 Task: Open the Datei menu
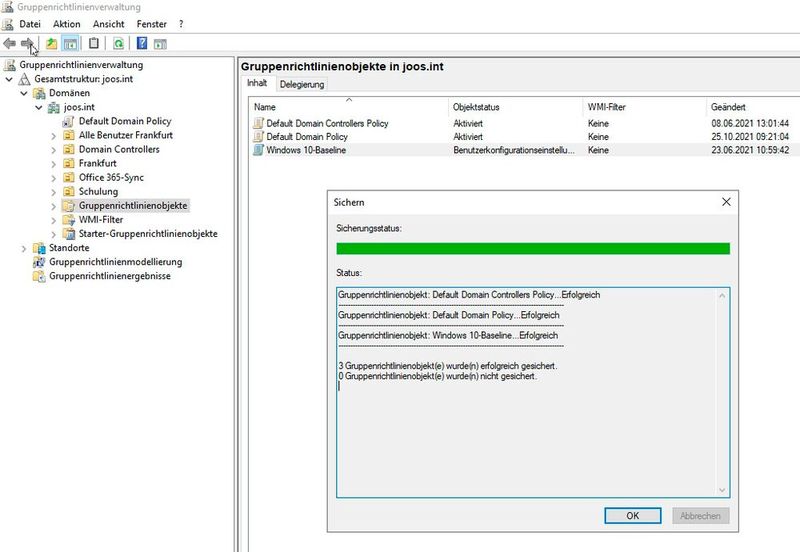[x=30, y=24]
